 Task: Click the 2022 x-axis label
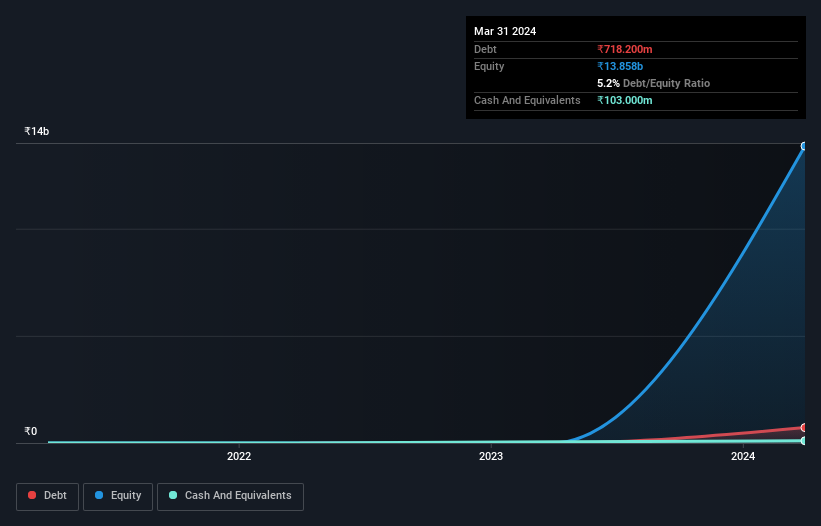tap(239, 456)
